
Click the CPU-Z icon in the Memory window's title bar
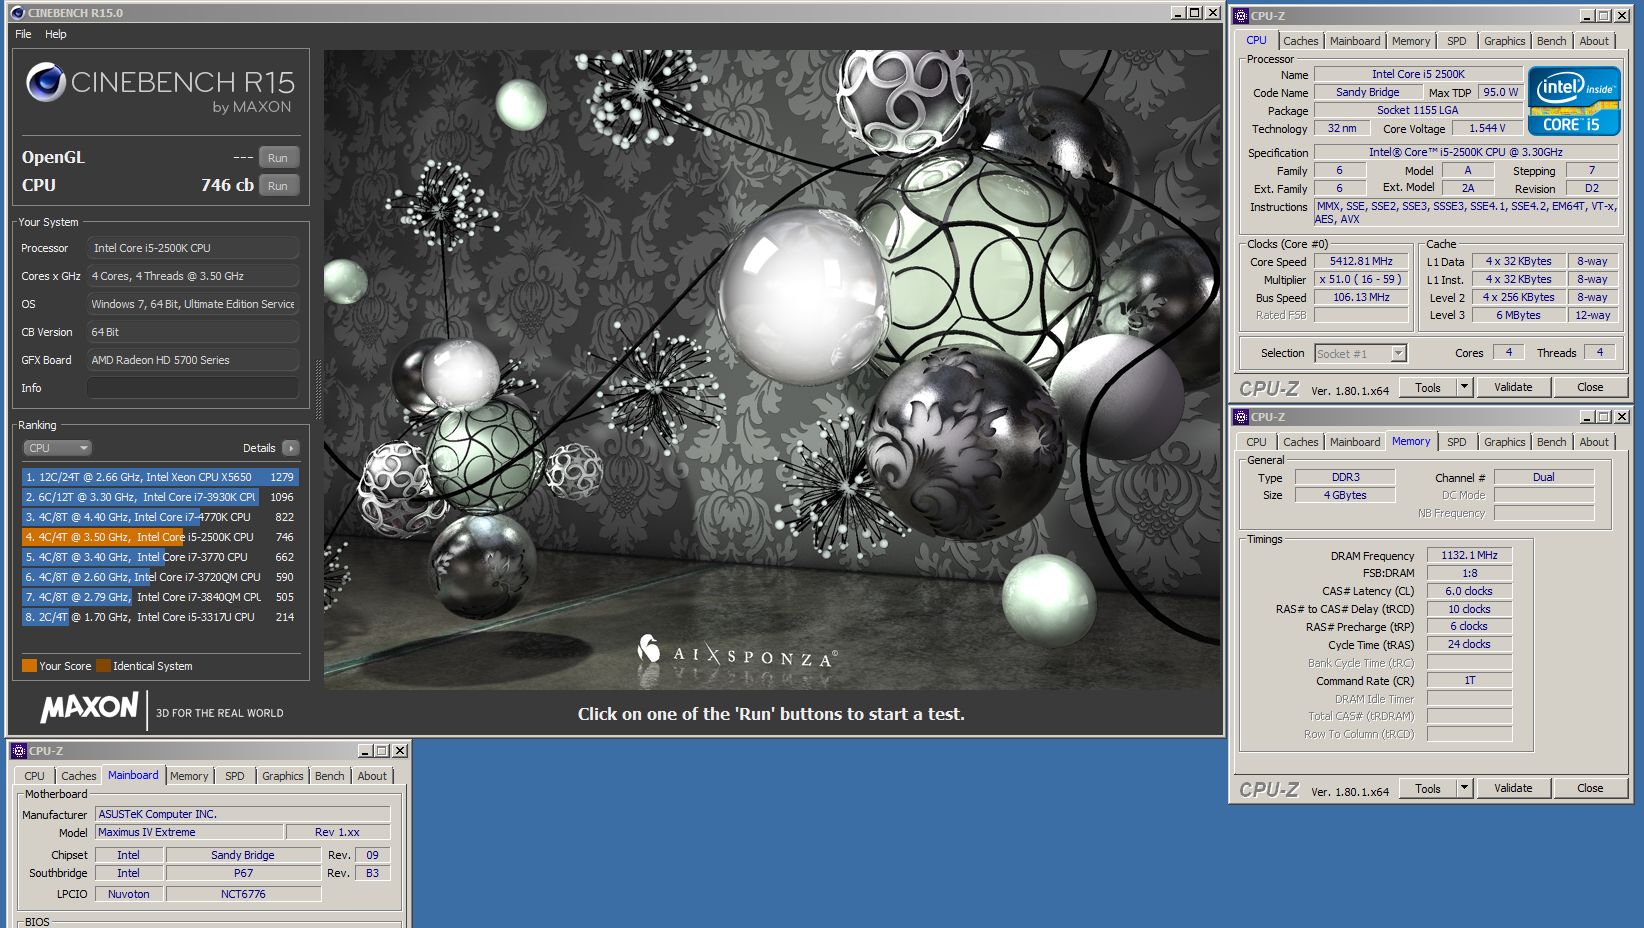(1241, 417)
